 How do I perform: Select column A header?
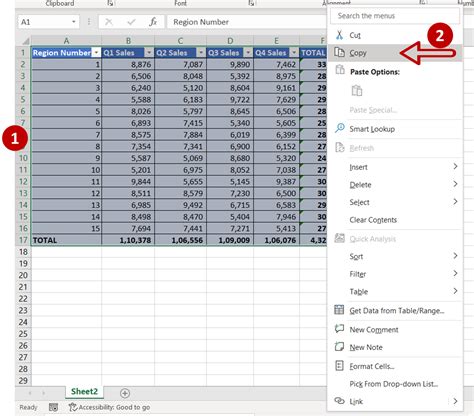(66, 41)
